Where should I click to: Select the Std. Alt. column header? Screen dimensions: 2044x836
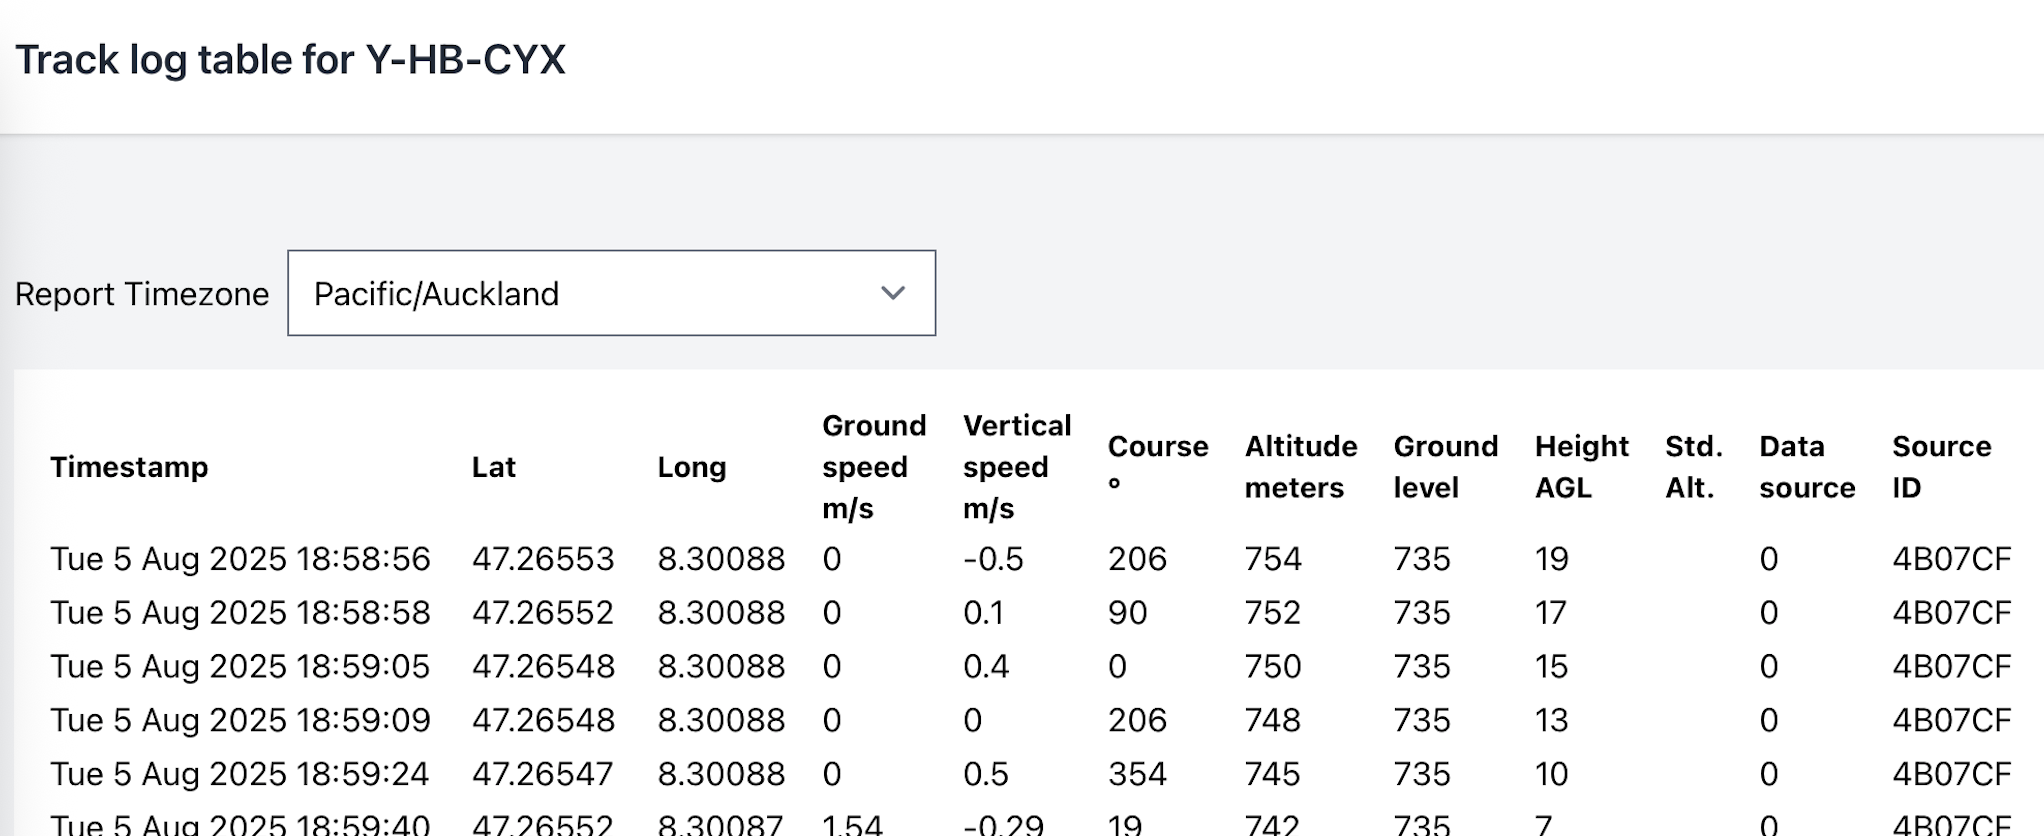click(1693, 467)
